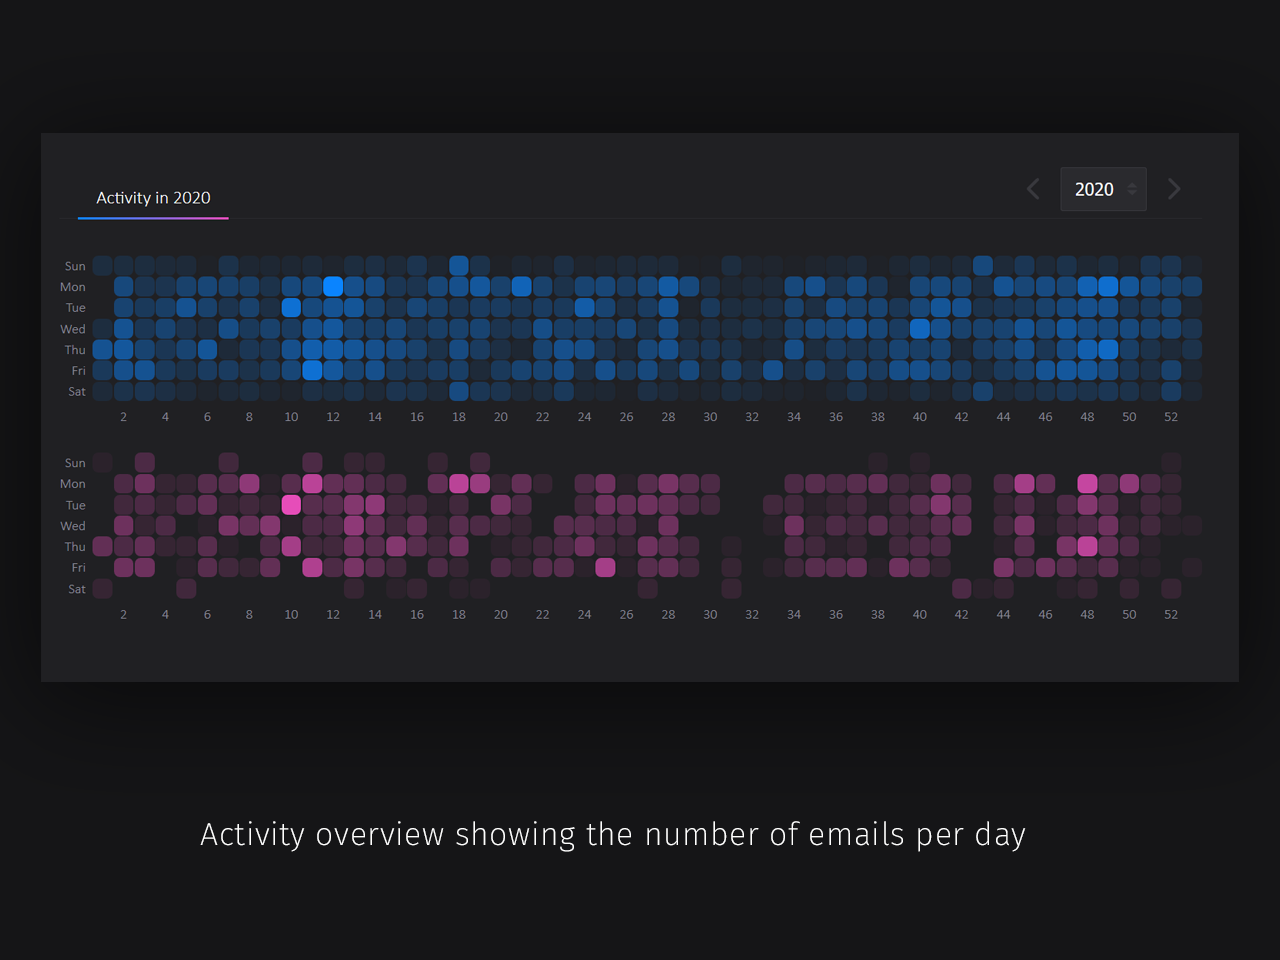This screenshot has width=1280, height=960.
Task: Navigate to next year with right chevron
Action: tap(1174, 188)
